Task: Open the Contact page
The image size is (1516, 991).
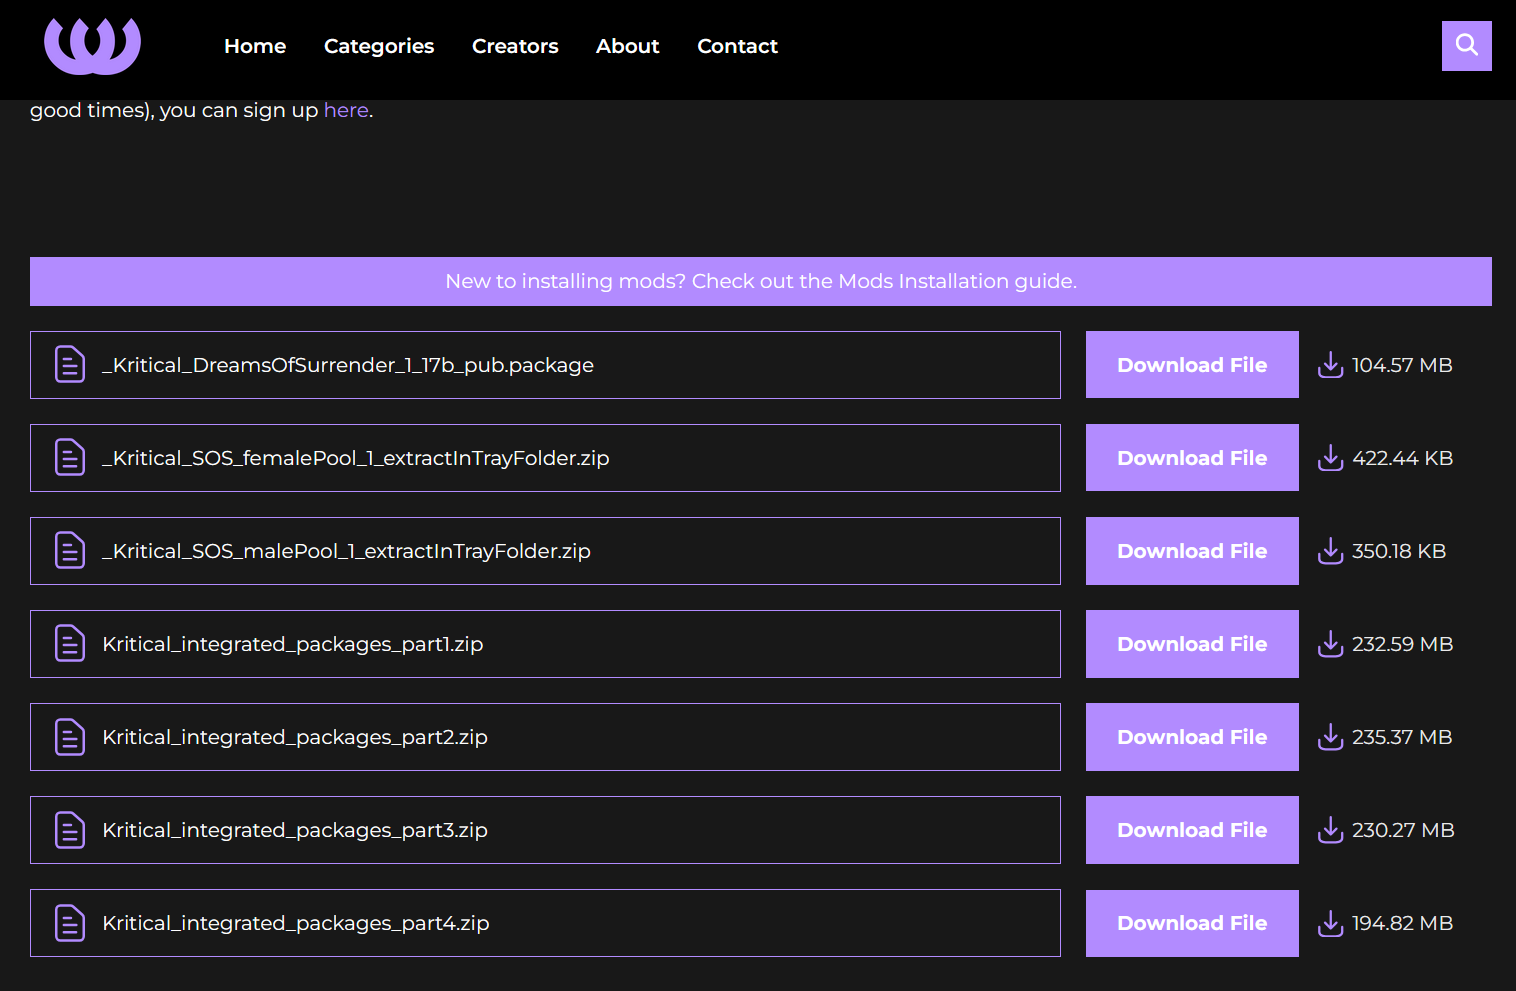Action: click(737, 46)
